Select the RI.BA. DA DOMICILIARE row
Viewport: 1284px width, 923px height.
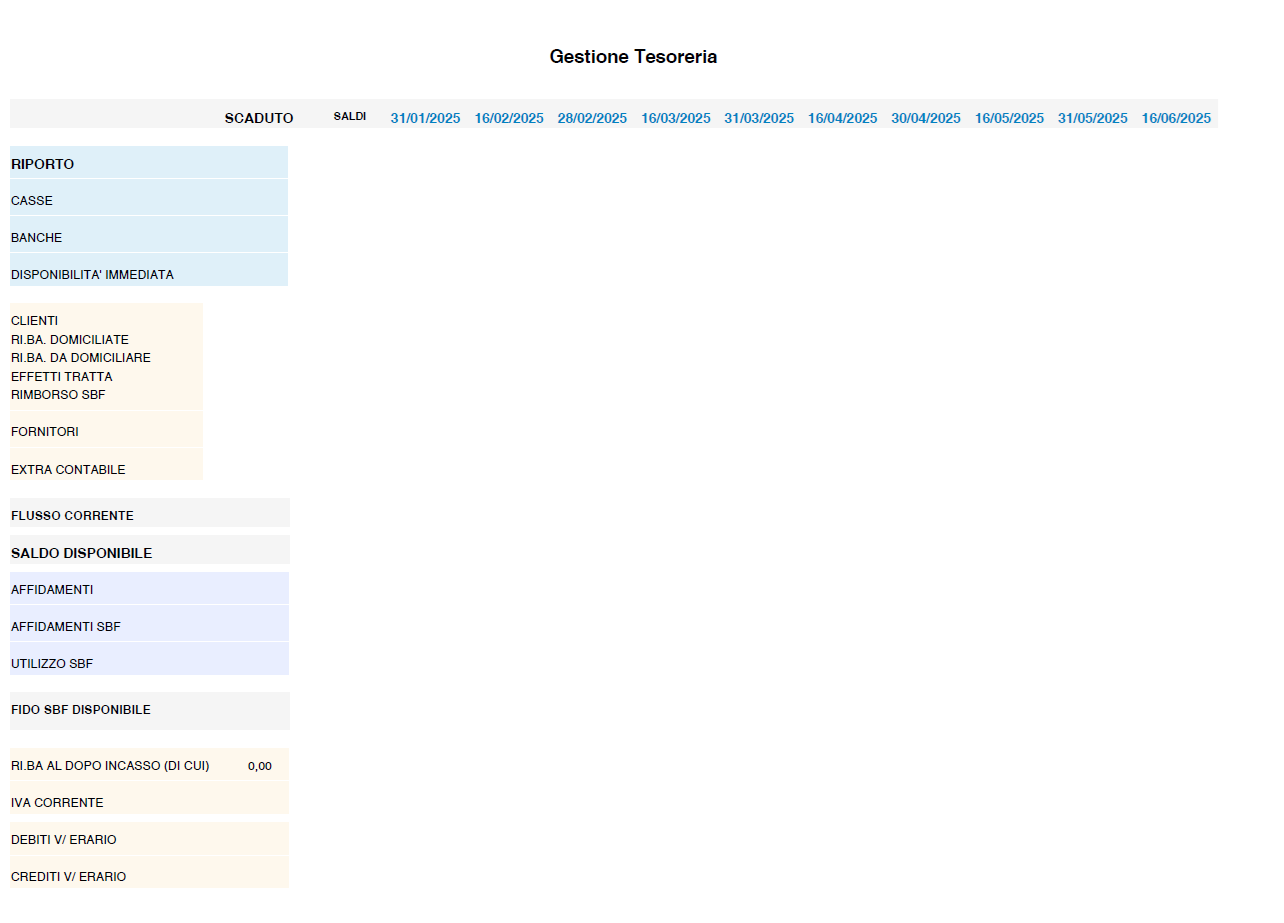click(81, 358)
